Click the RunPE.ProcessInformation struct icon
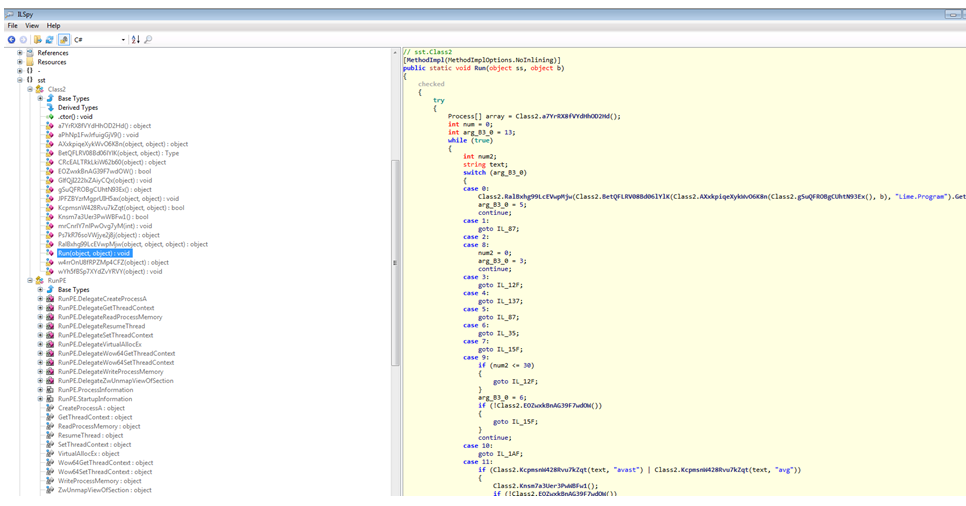Viewport: 966px width, 506px height. (x=50, y=390)
